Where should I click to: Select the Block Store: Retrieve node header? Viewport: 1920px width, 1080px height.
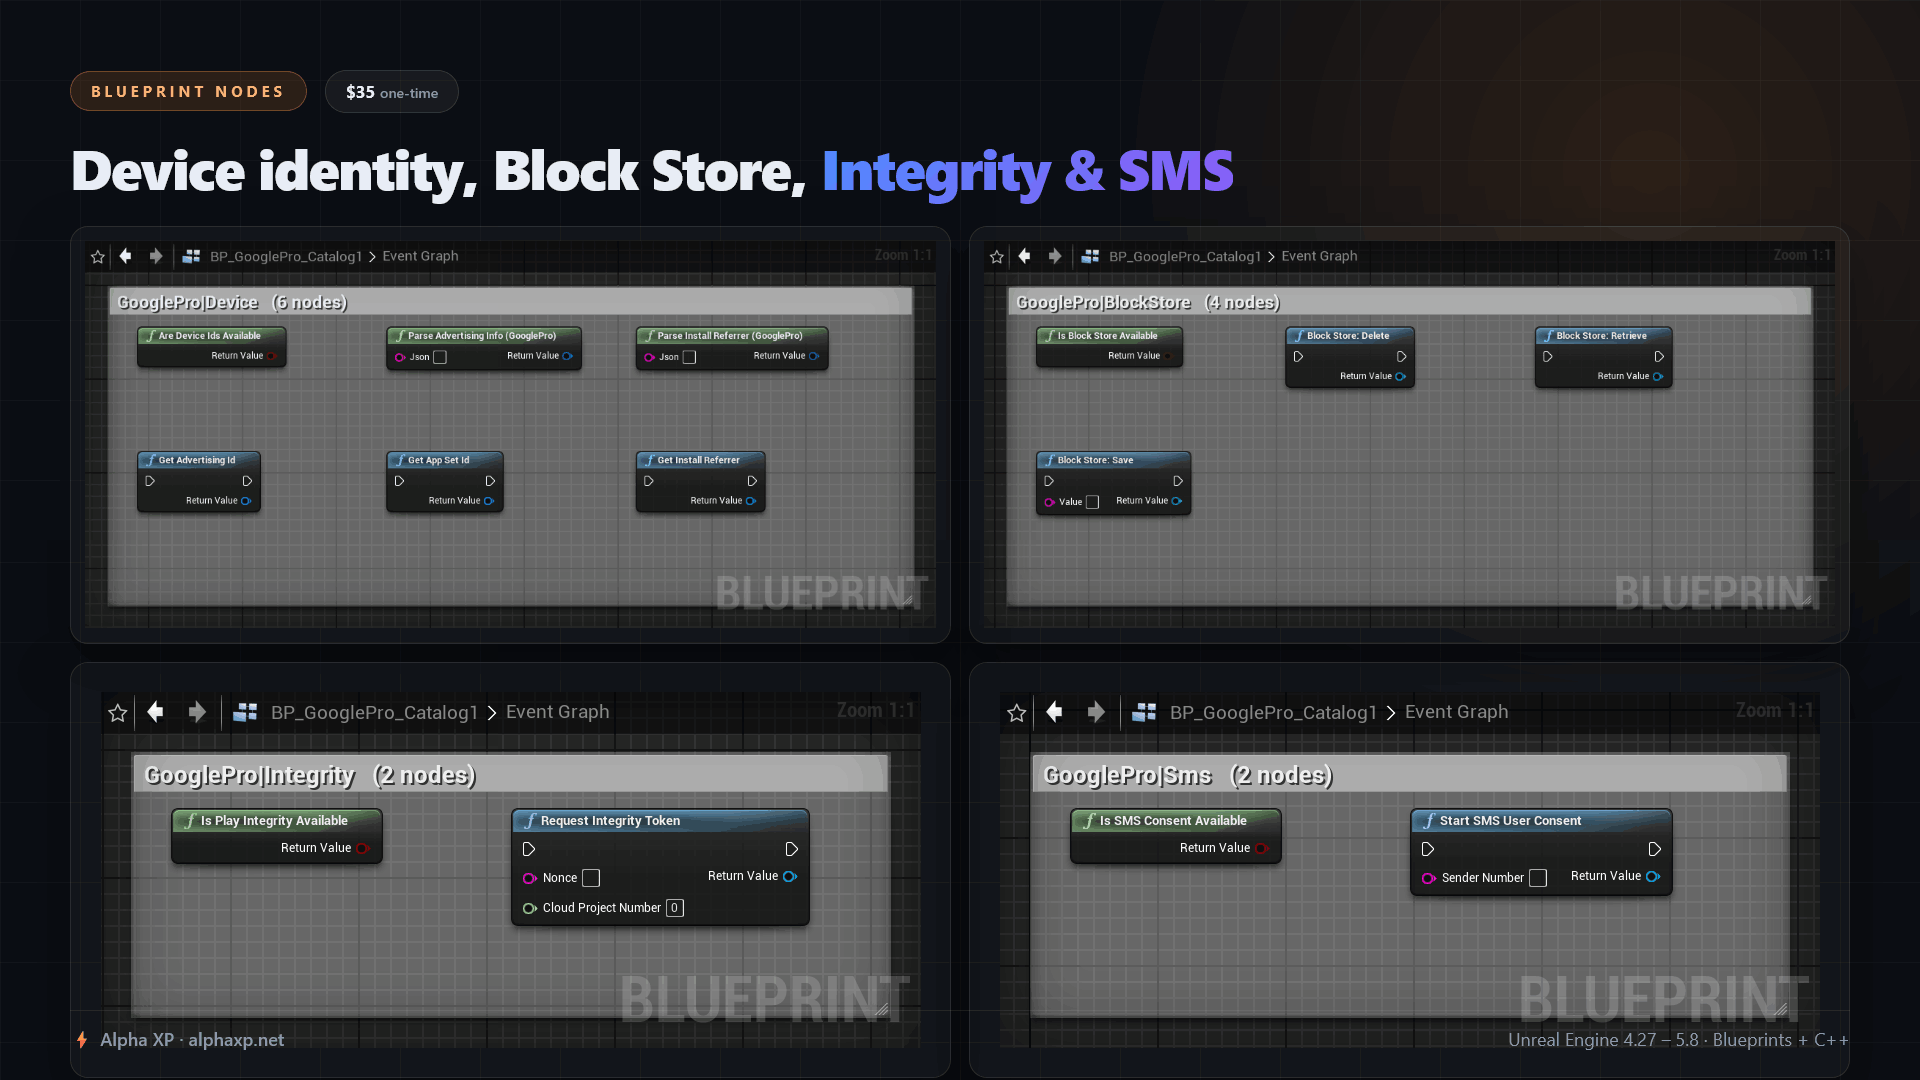tap(1603, 336)
